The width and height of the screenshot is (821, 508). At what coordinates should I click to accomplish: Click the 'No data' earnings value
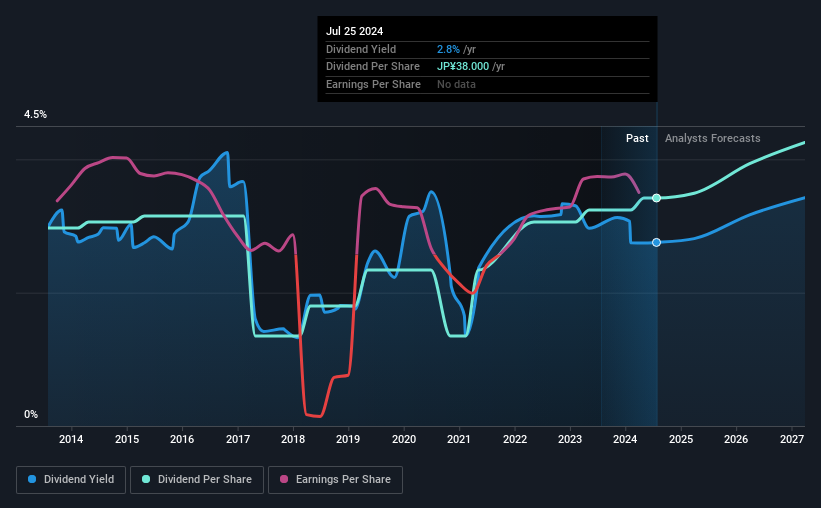[456, 84]
